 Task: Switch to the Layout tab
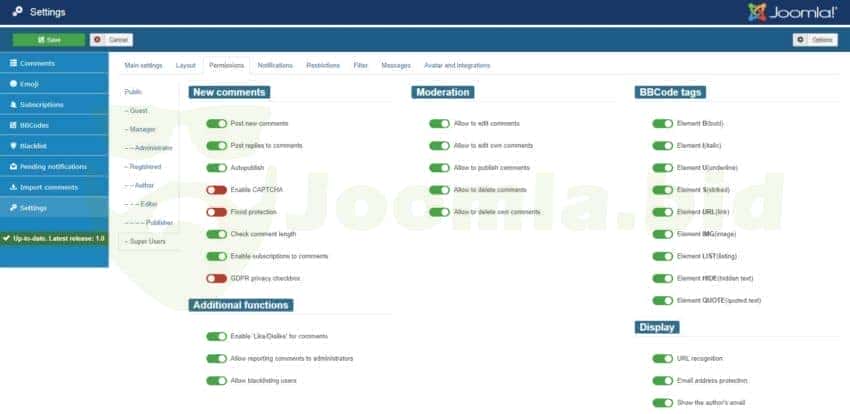(x=186, y=65)
